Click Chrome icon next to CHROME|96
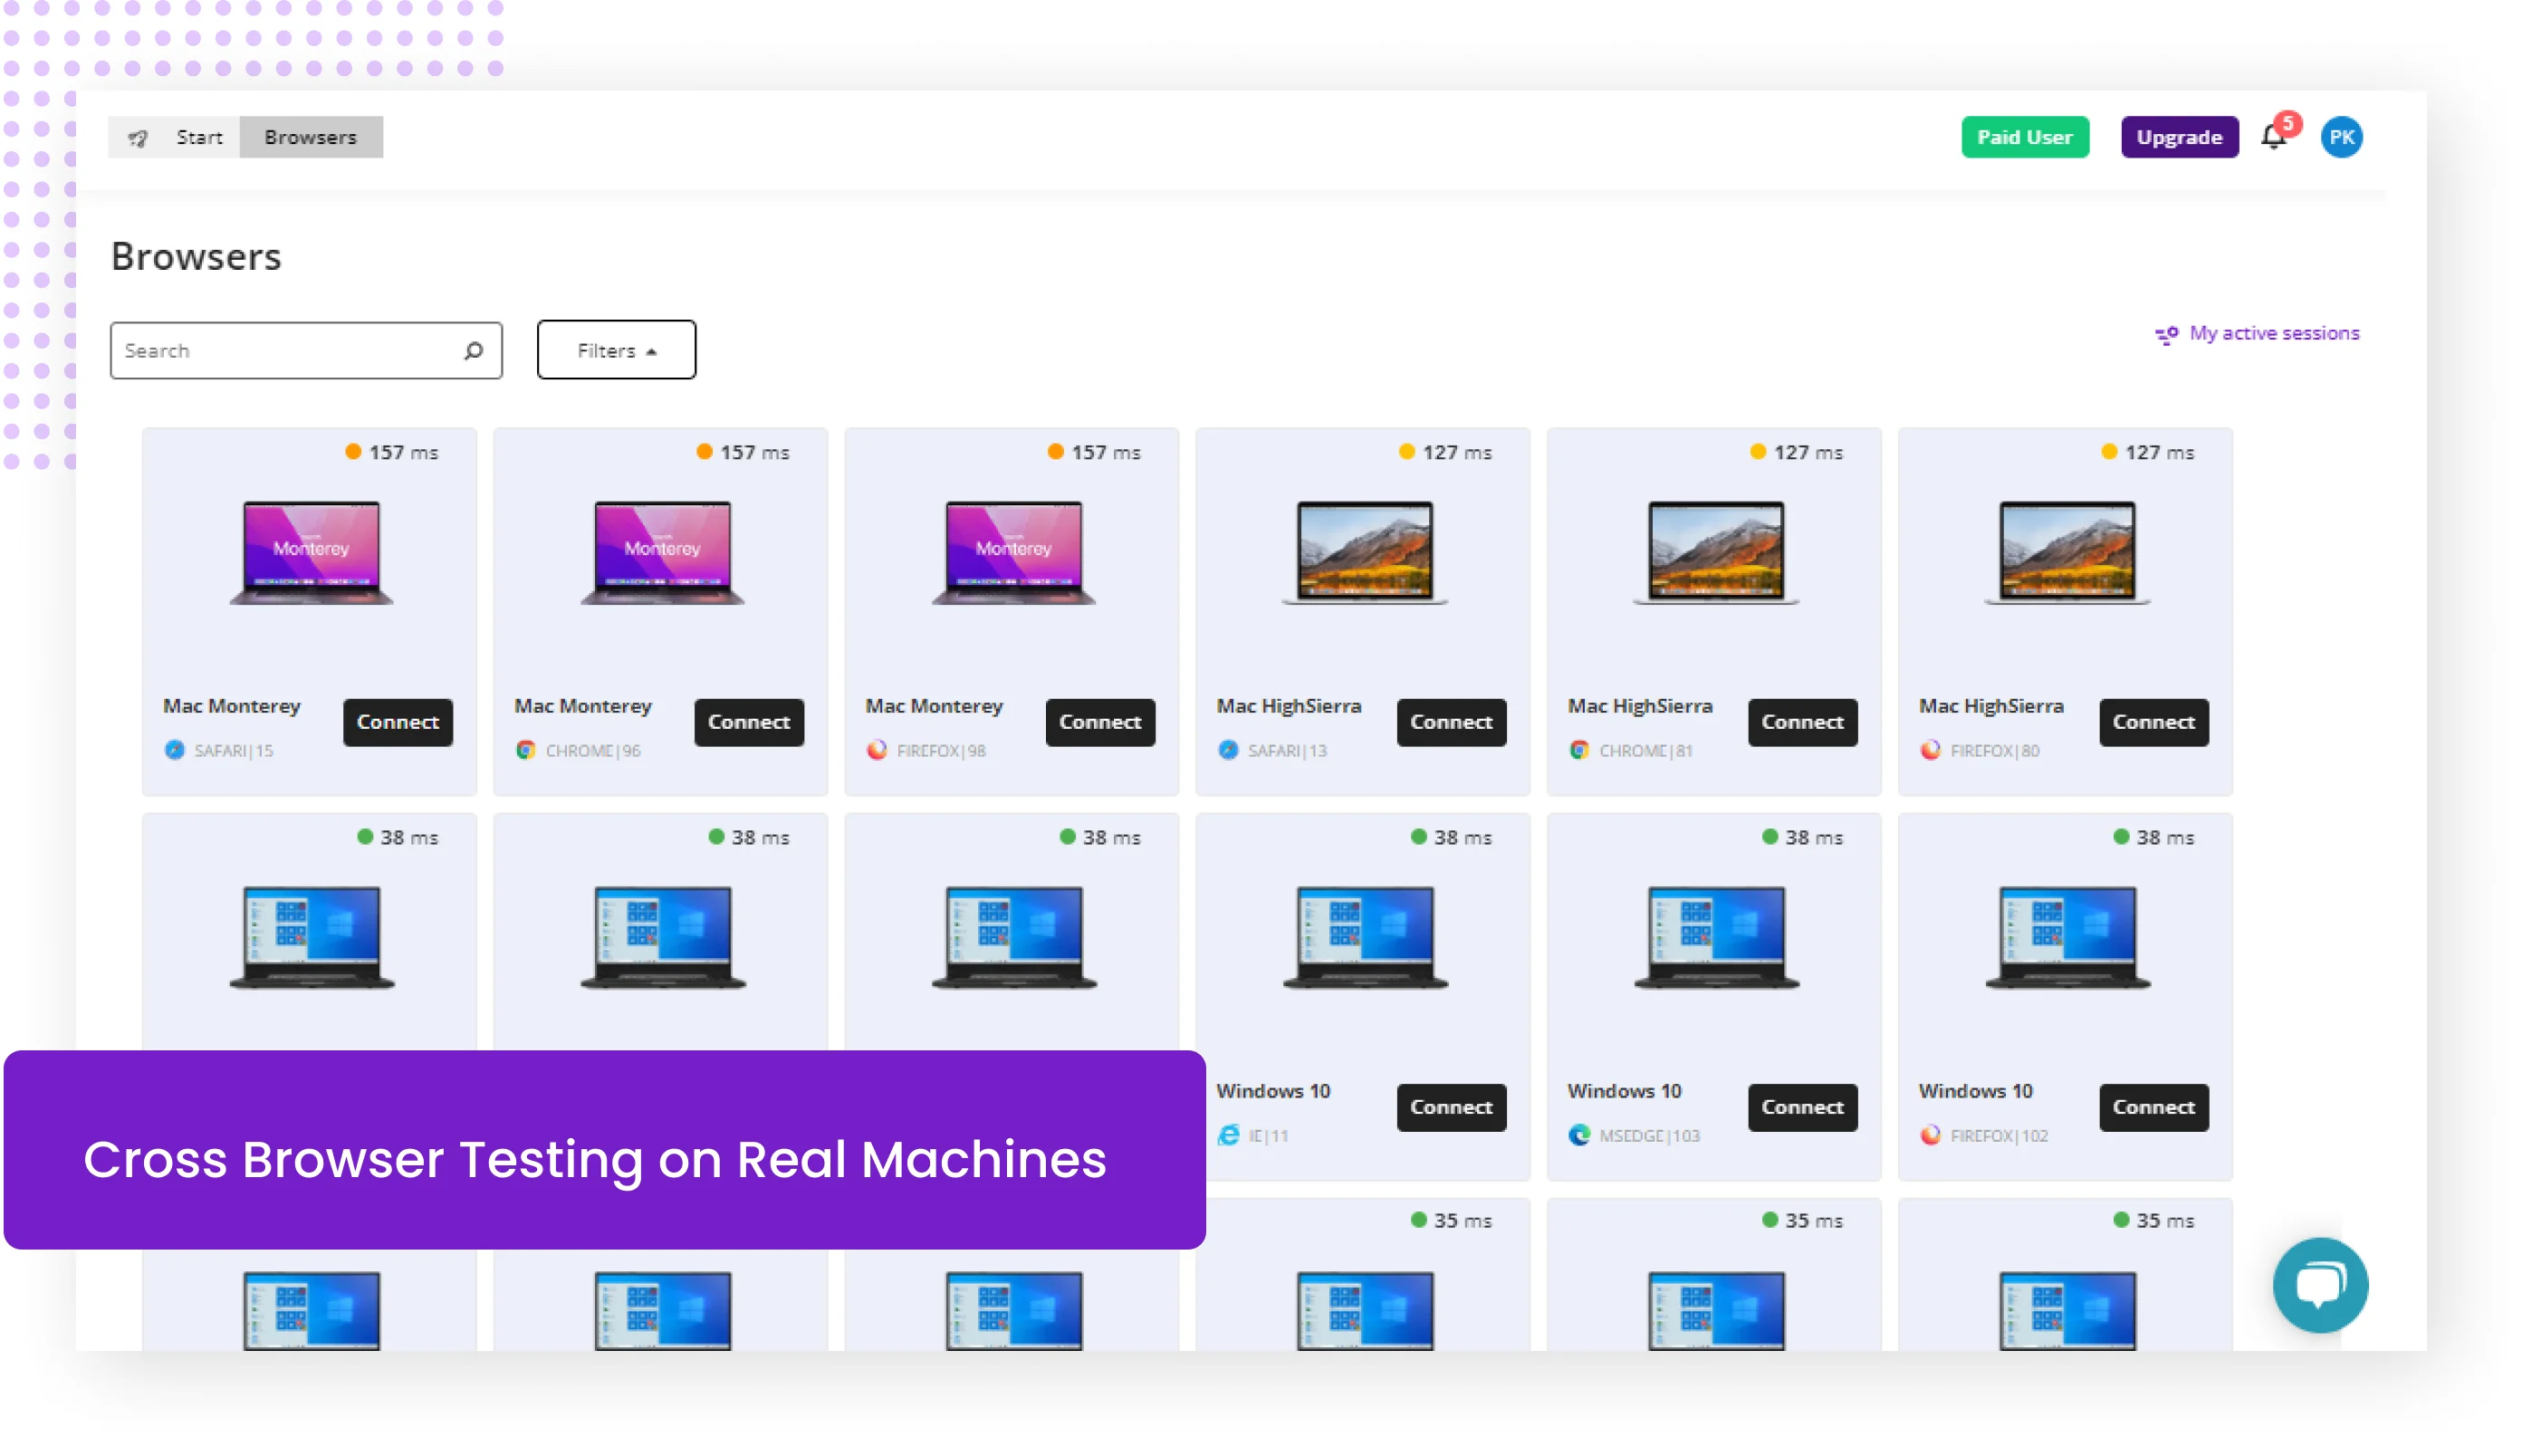 526,750
